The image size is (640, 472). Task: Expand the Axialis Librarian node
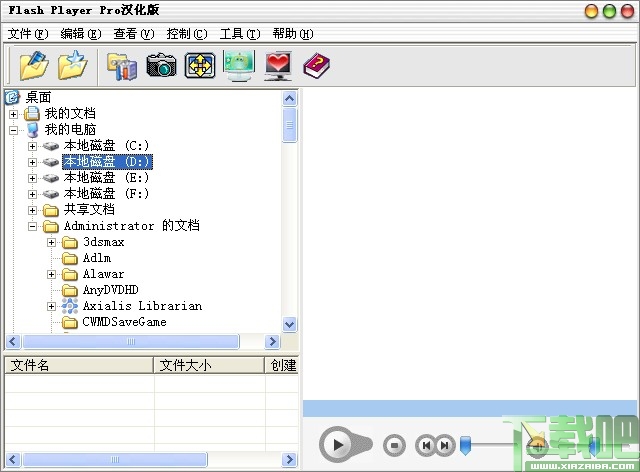(x=51, y=306)
